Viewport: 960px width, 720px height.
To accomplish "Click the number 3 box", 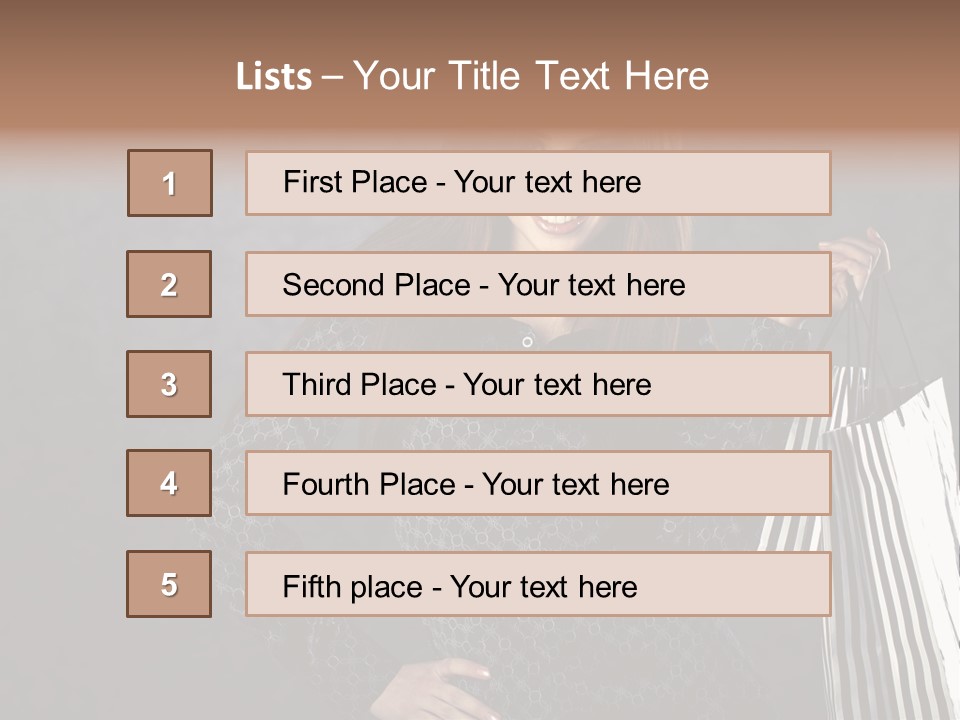I will coord(169,384).
